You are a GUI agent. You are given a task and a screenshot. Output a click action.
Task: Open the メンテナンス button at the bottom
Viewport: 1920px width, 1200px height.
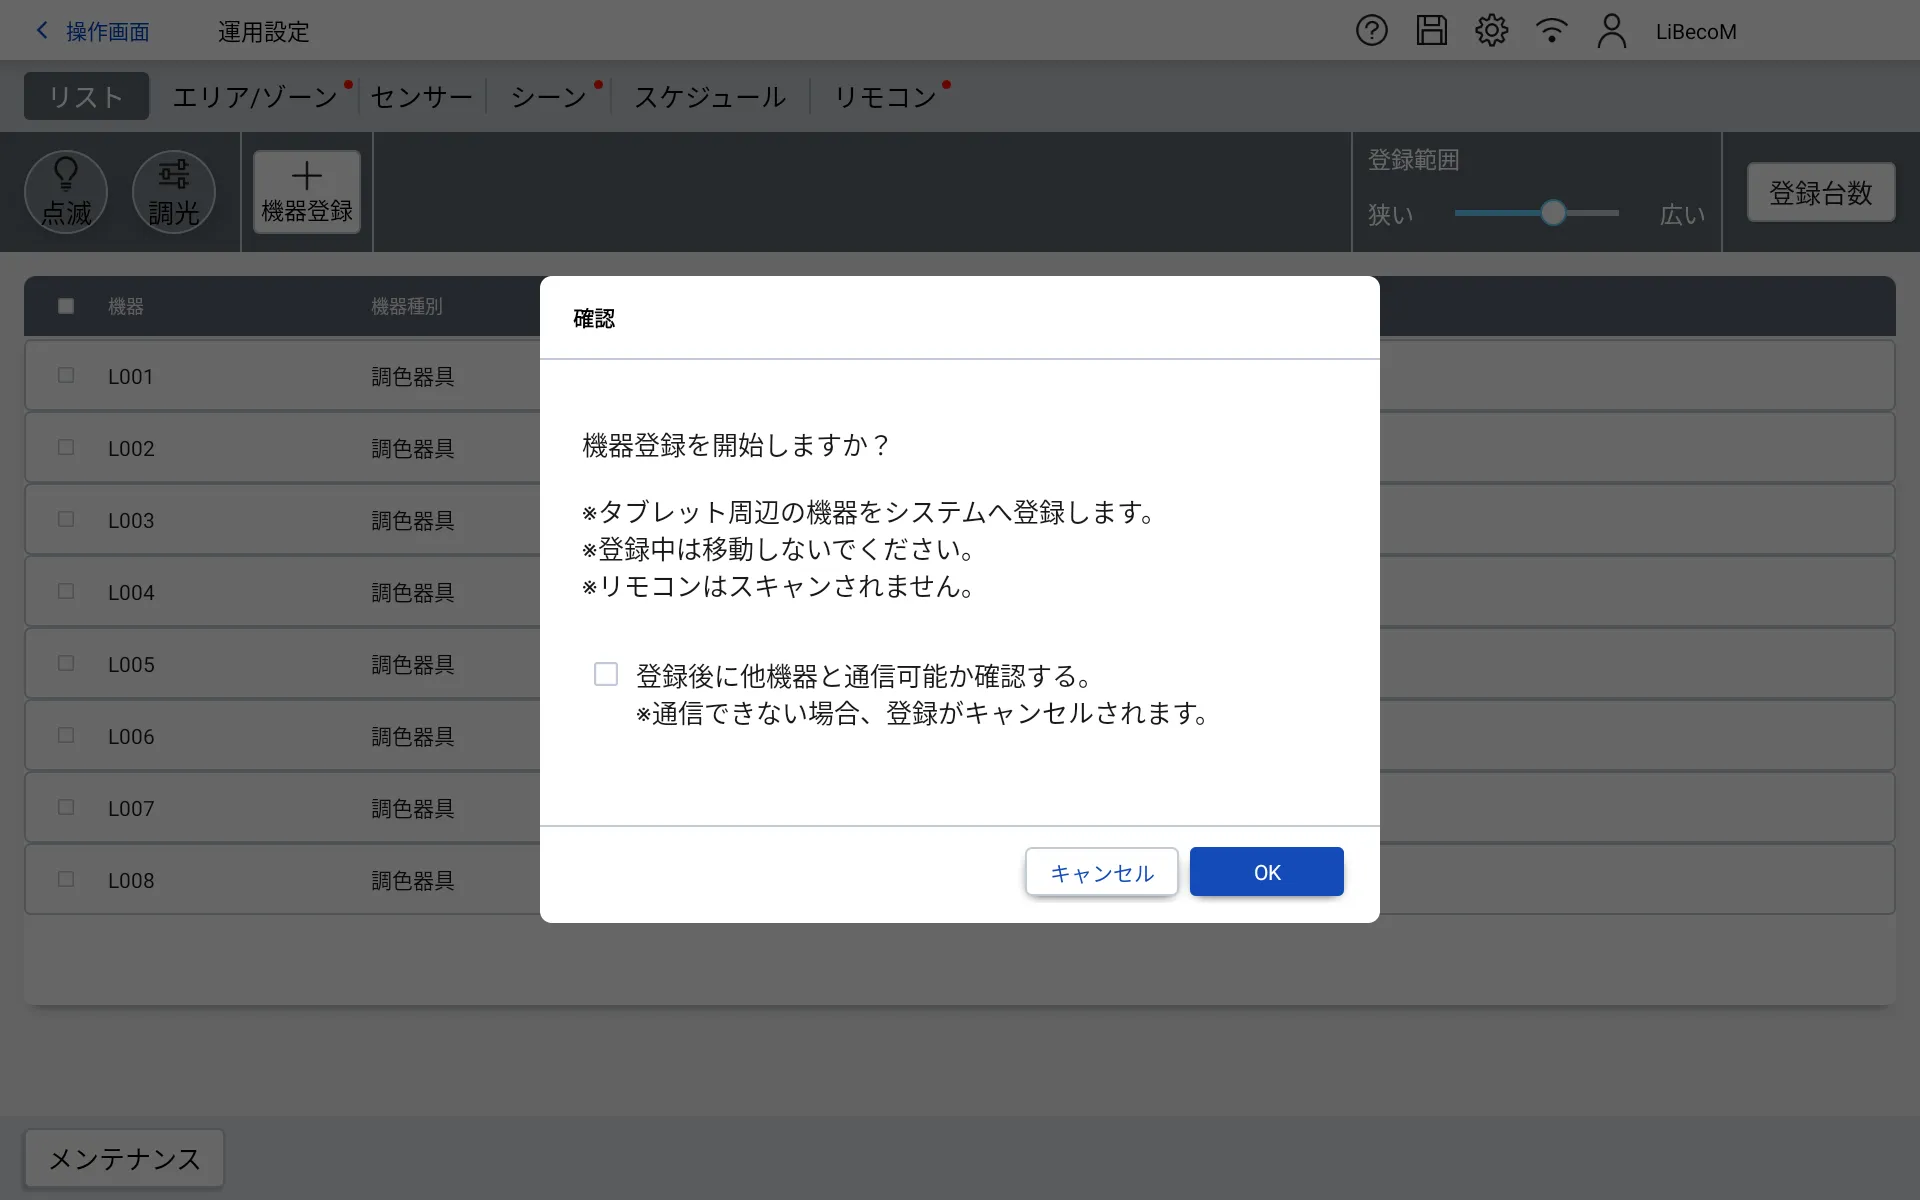pos(124,1158)
